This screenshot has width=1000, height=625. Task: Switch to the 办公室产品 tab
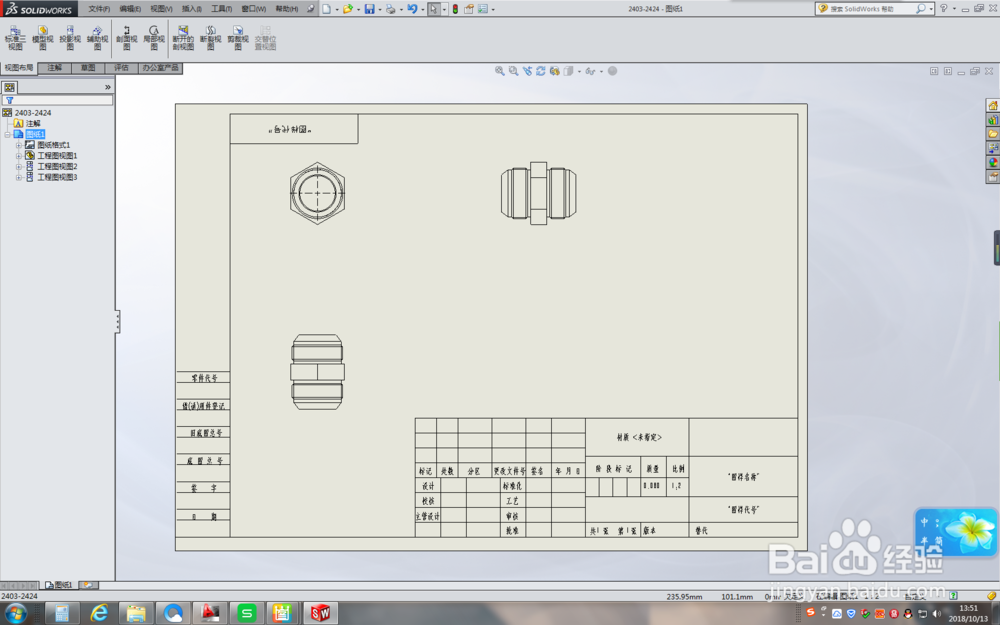(160, 68)
